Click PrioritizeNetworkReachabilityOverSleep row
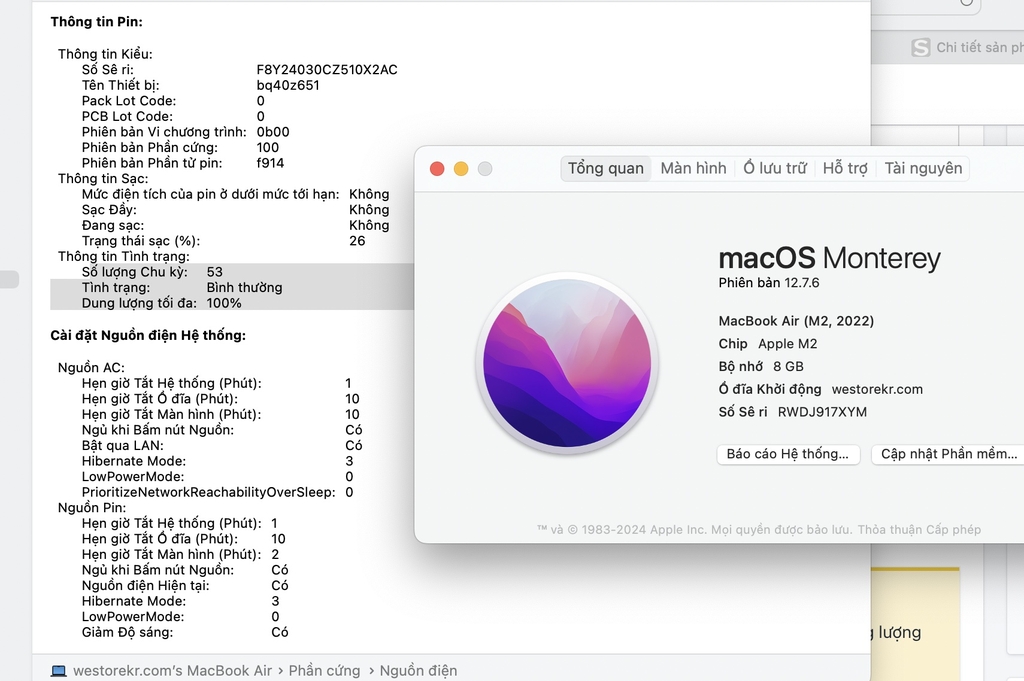1024x681 pixels. pos(217,492)
